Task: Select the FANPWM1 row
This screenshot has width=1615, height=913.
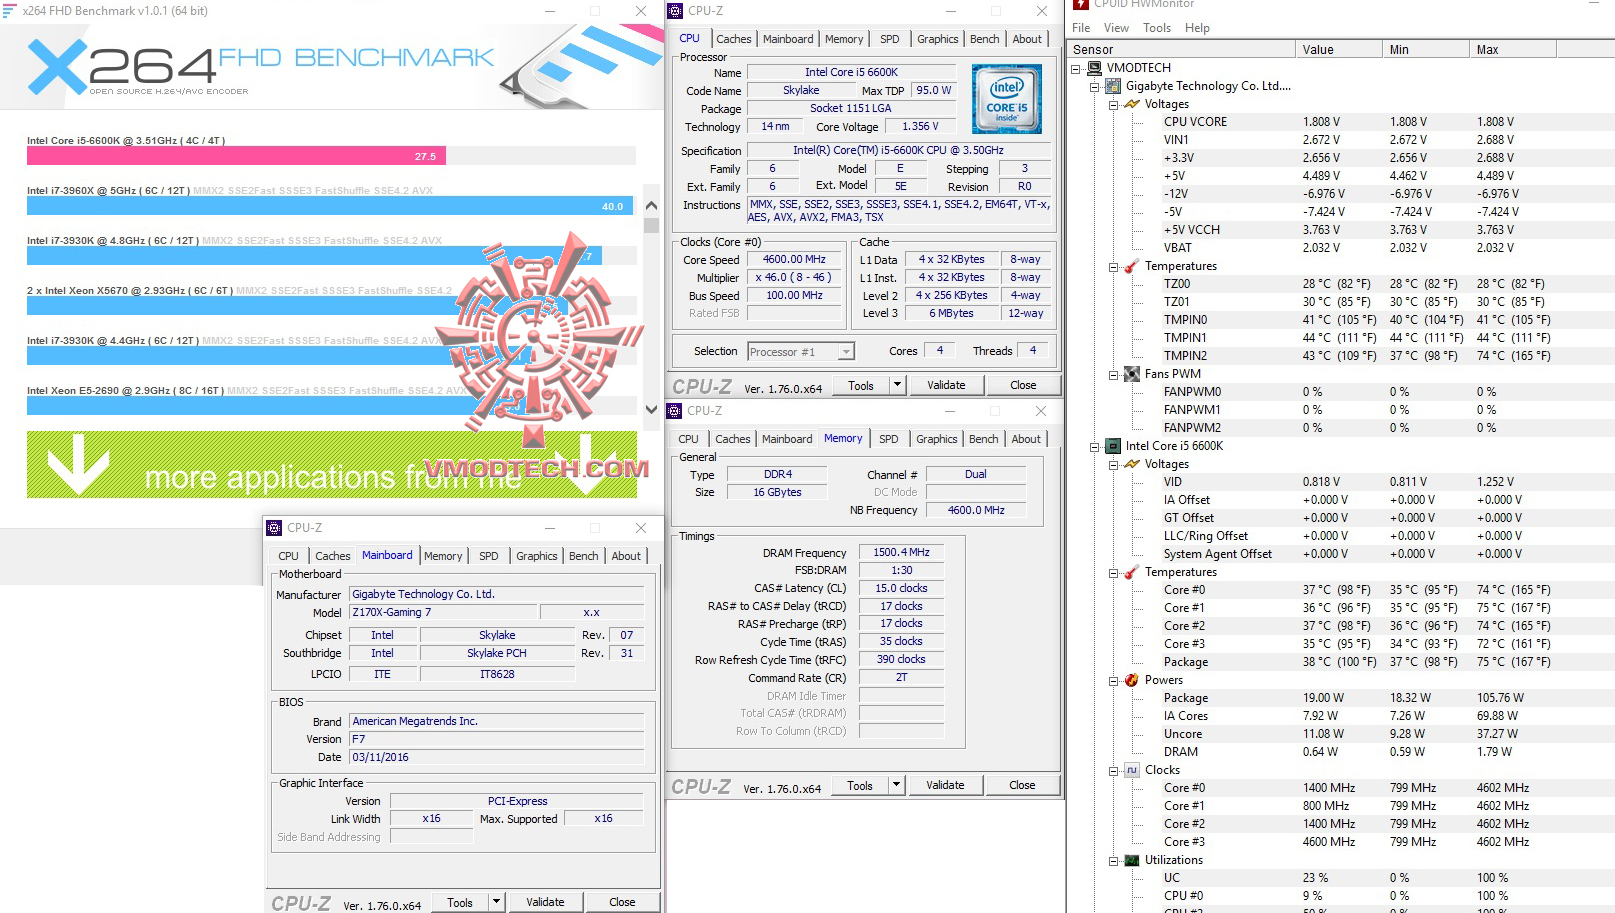Action: pyautogui.click(x=1192, y=410)
